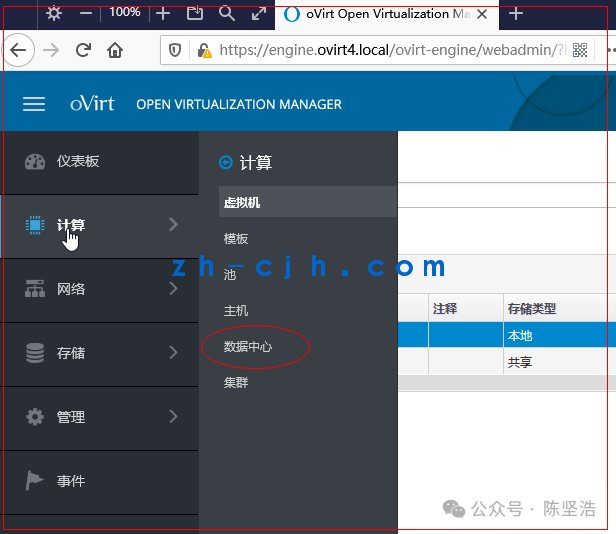Open the 事件 events menu
The height and width of the screenshot is (534, 616).
pyautogui.click(x=99, y=482)
